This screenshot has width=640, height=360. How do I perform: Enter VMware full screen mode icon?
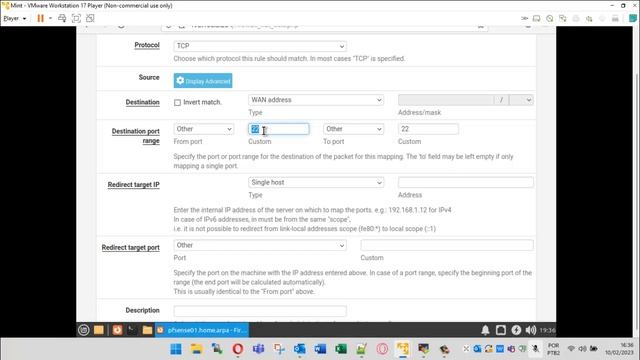[x=76, y=18]
